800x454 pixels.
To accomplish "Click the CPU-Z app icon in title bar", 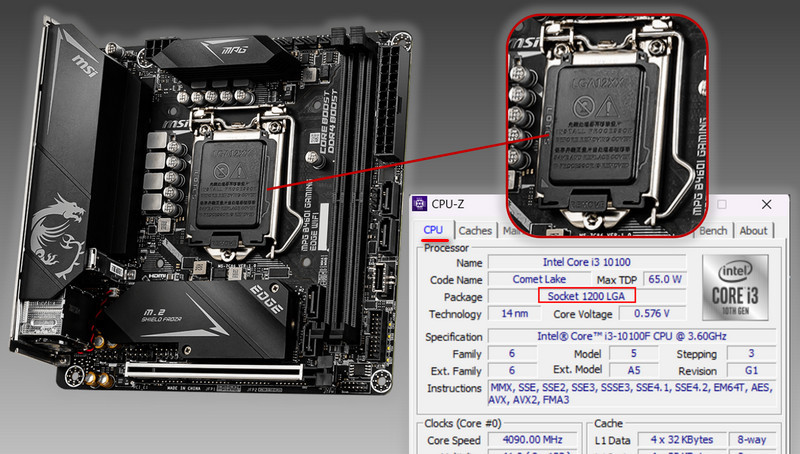I will [420, 204].
